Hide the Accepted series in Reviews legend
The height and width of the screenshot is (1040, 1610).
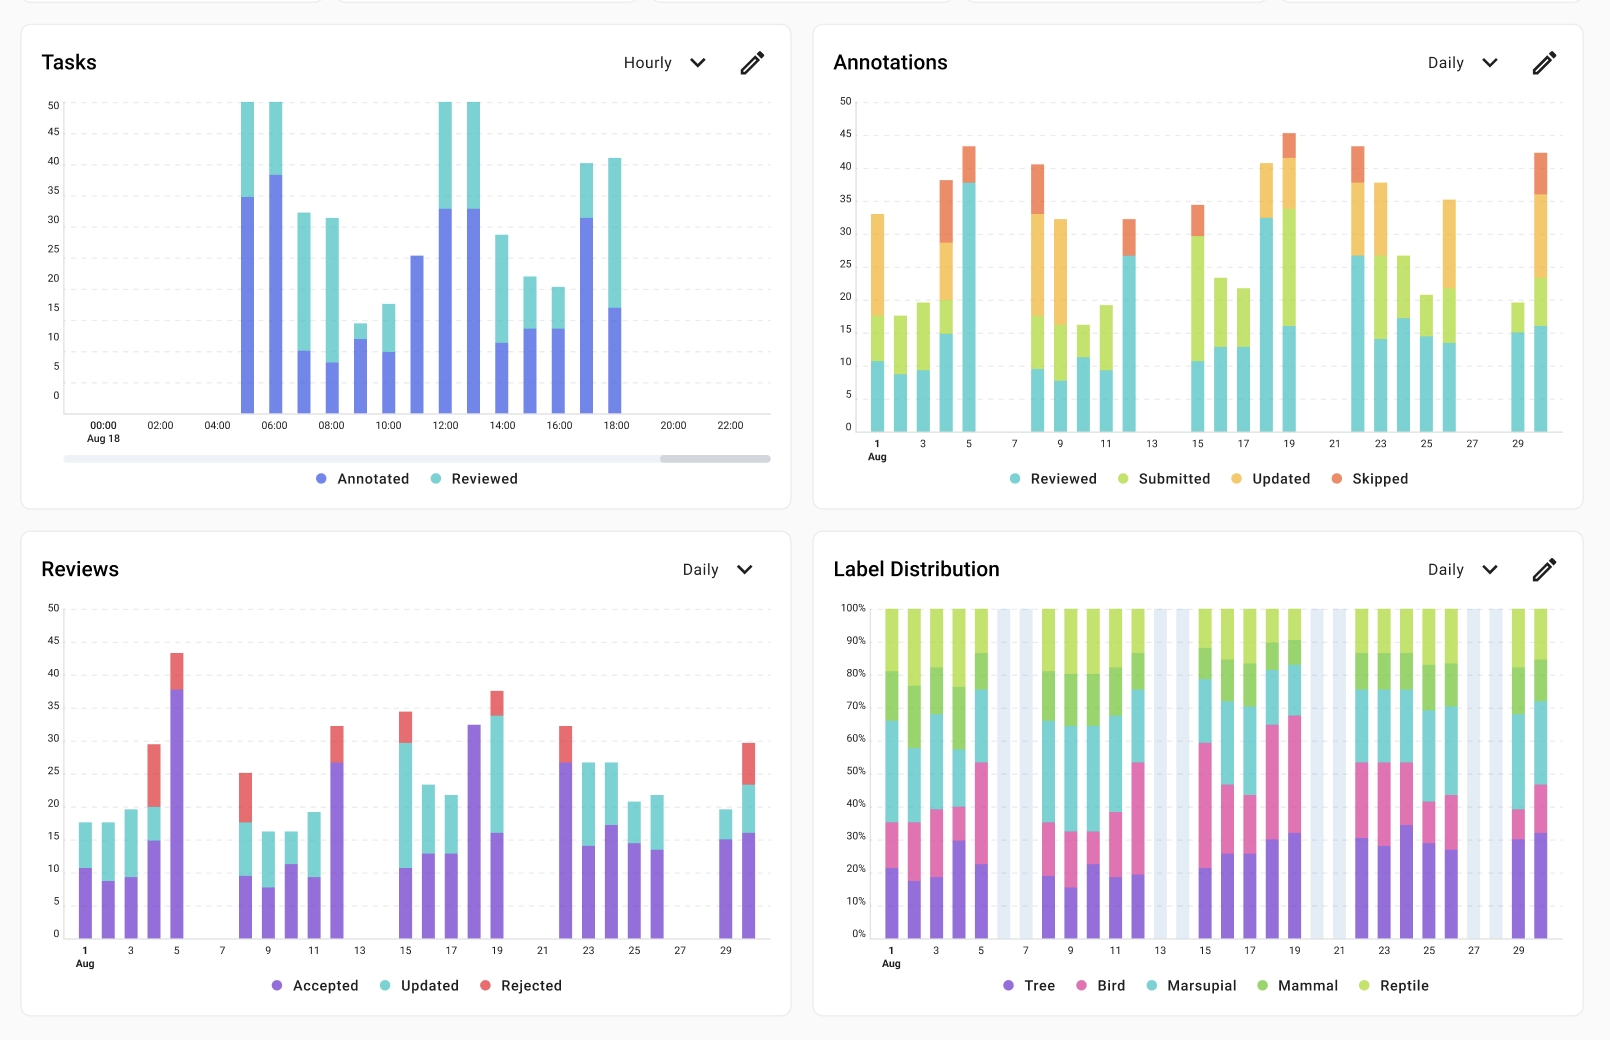[x=315, y=986]
